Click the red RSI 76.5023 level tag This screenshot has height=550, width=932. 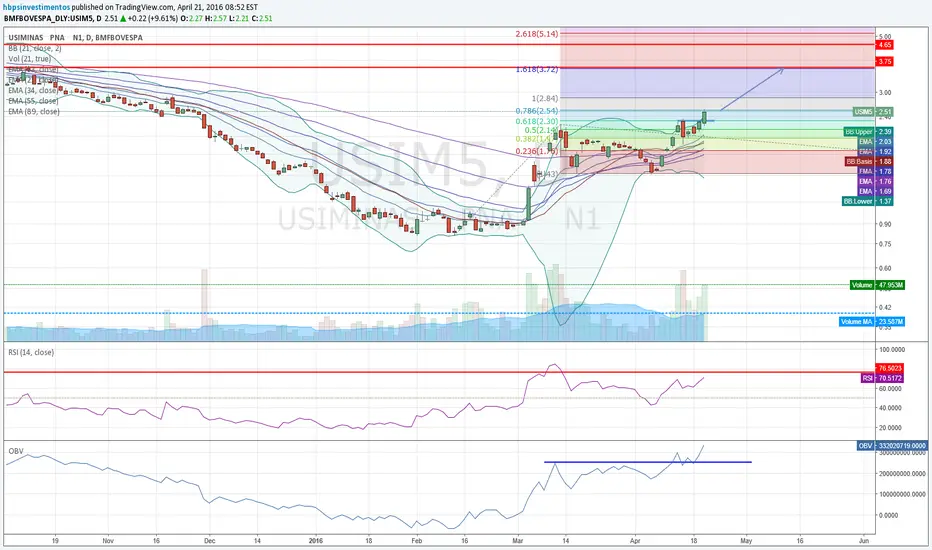(890, 369)
